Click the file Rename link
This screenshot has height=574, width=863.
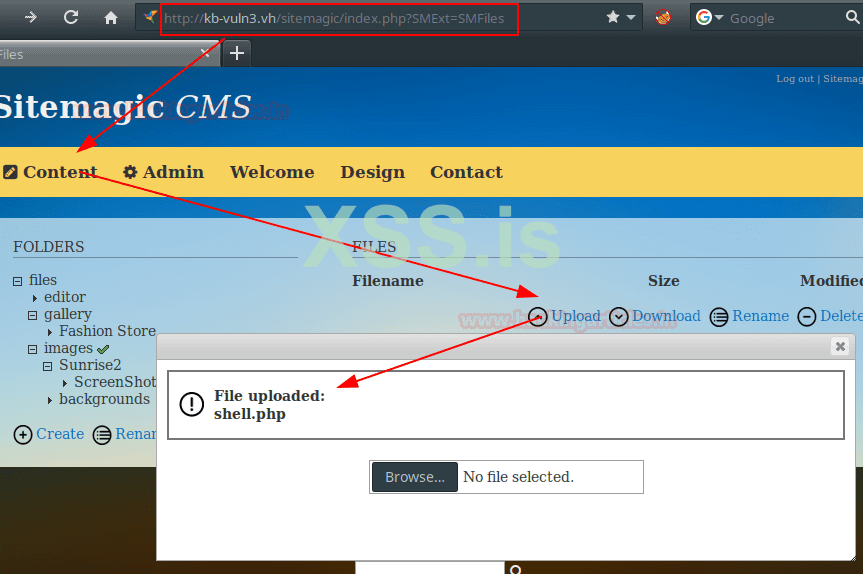coord(760,316)
